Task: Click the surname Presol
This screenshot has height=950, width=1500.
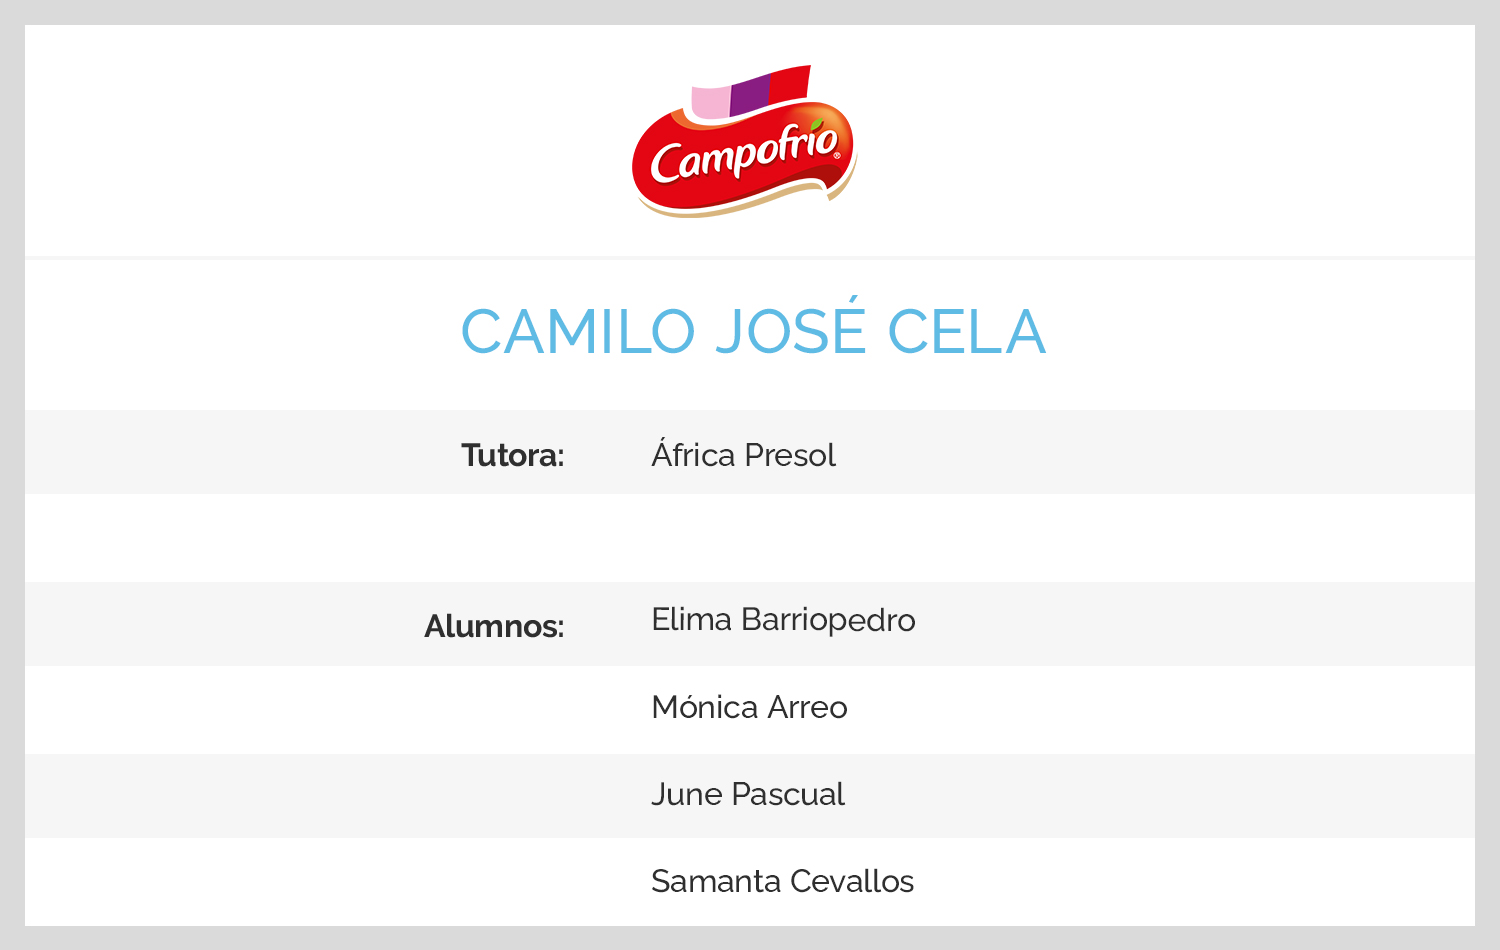Action: click(791, 456)
